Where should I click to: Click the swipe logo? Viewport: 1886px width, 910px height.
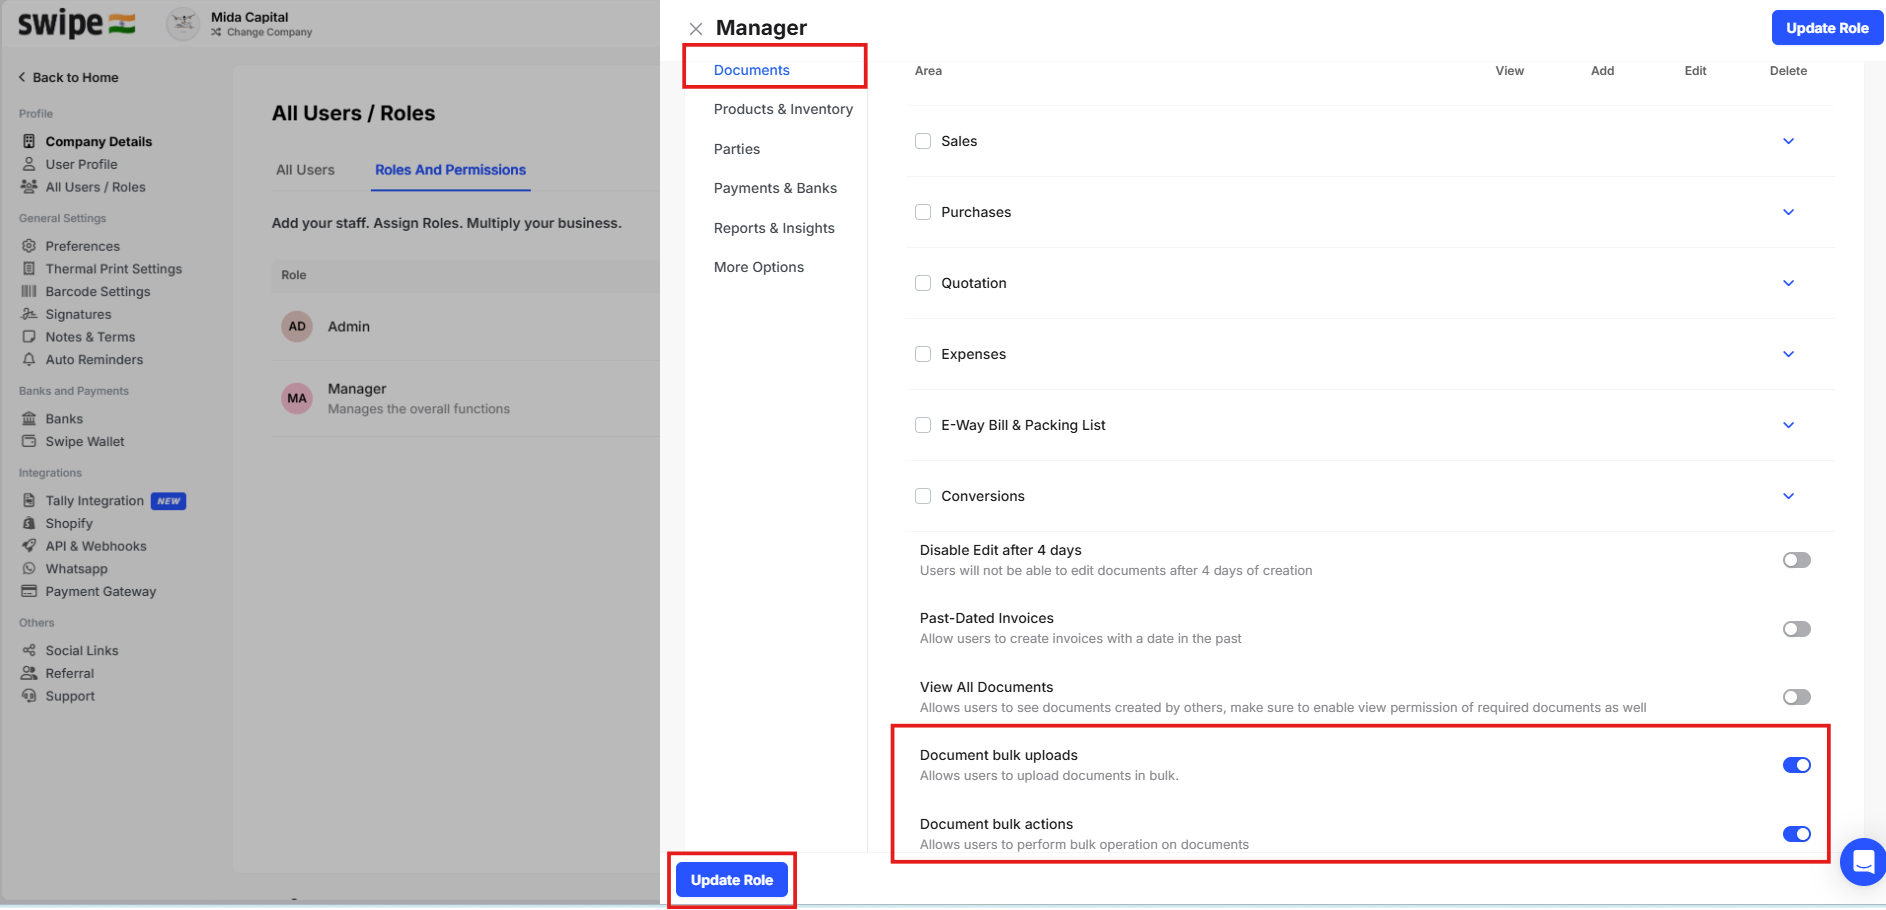pos(76,23)
